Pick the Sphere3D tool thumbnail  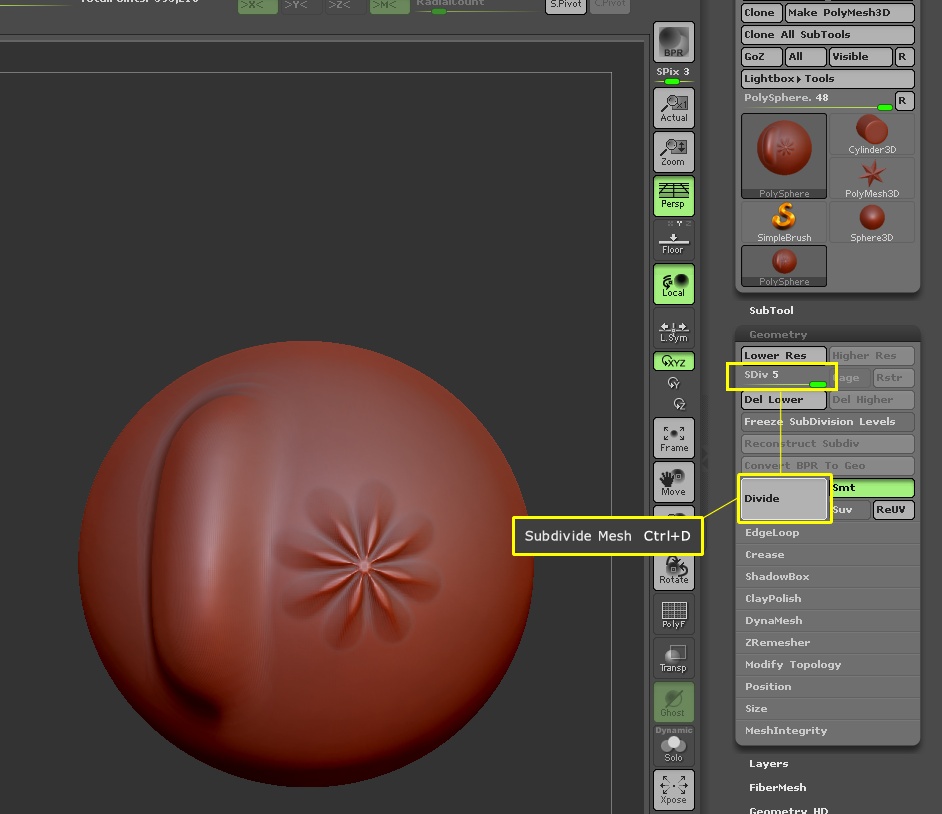872,222
